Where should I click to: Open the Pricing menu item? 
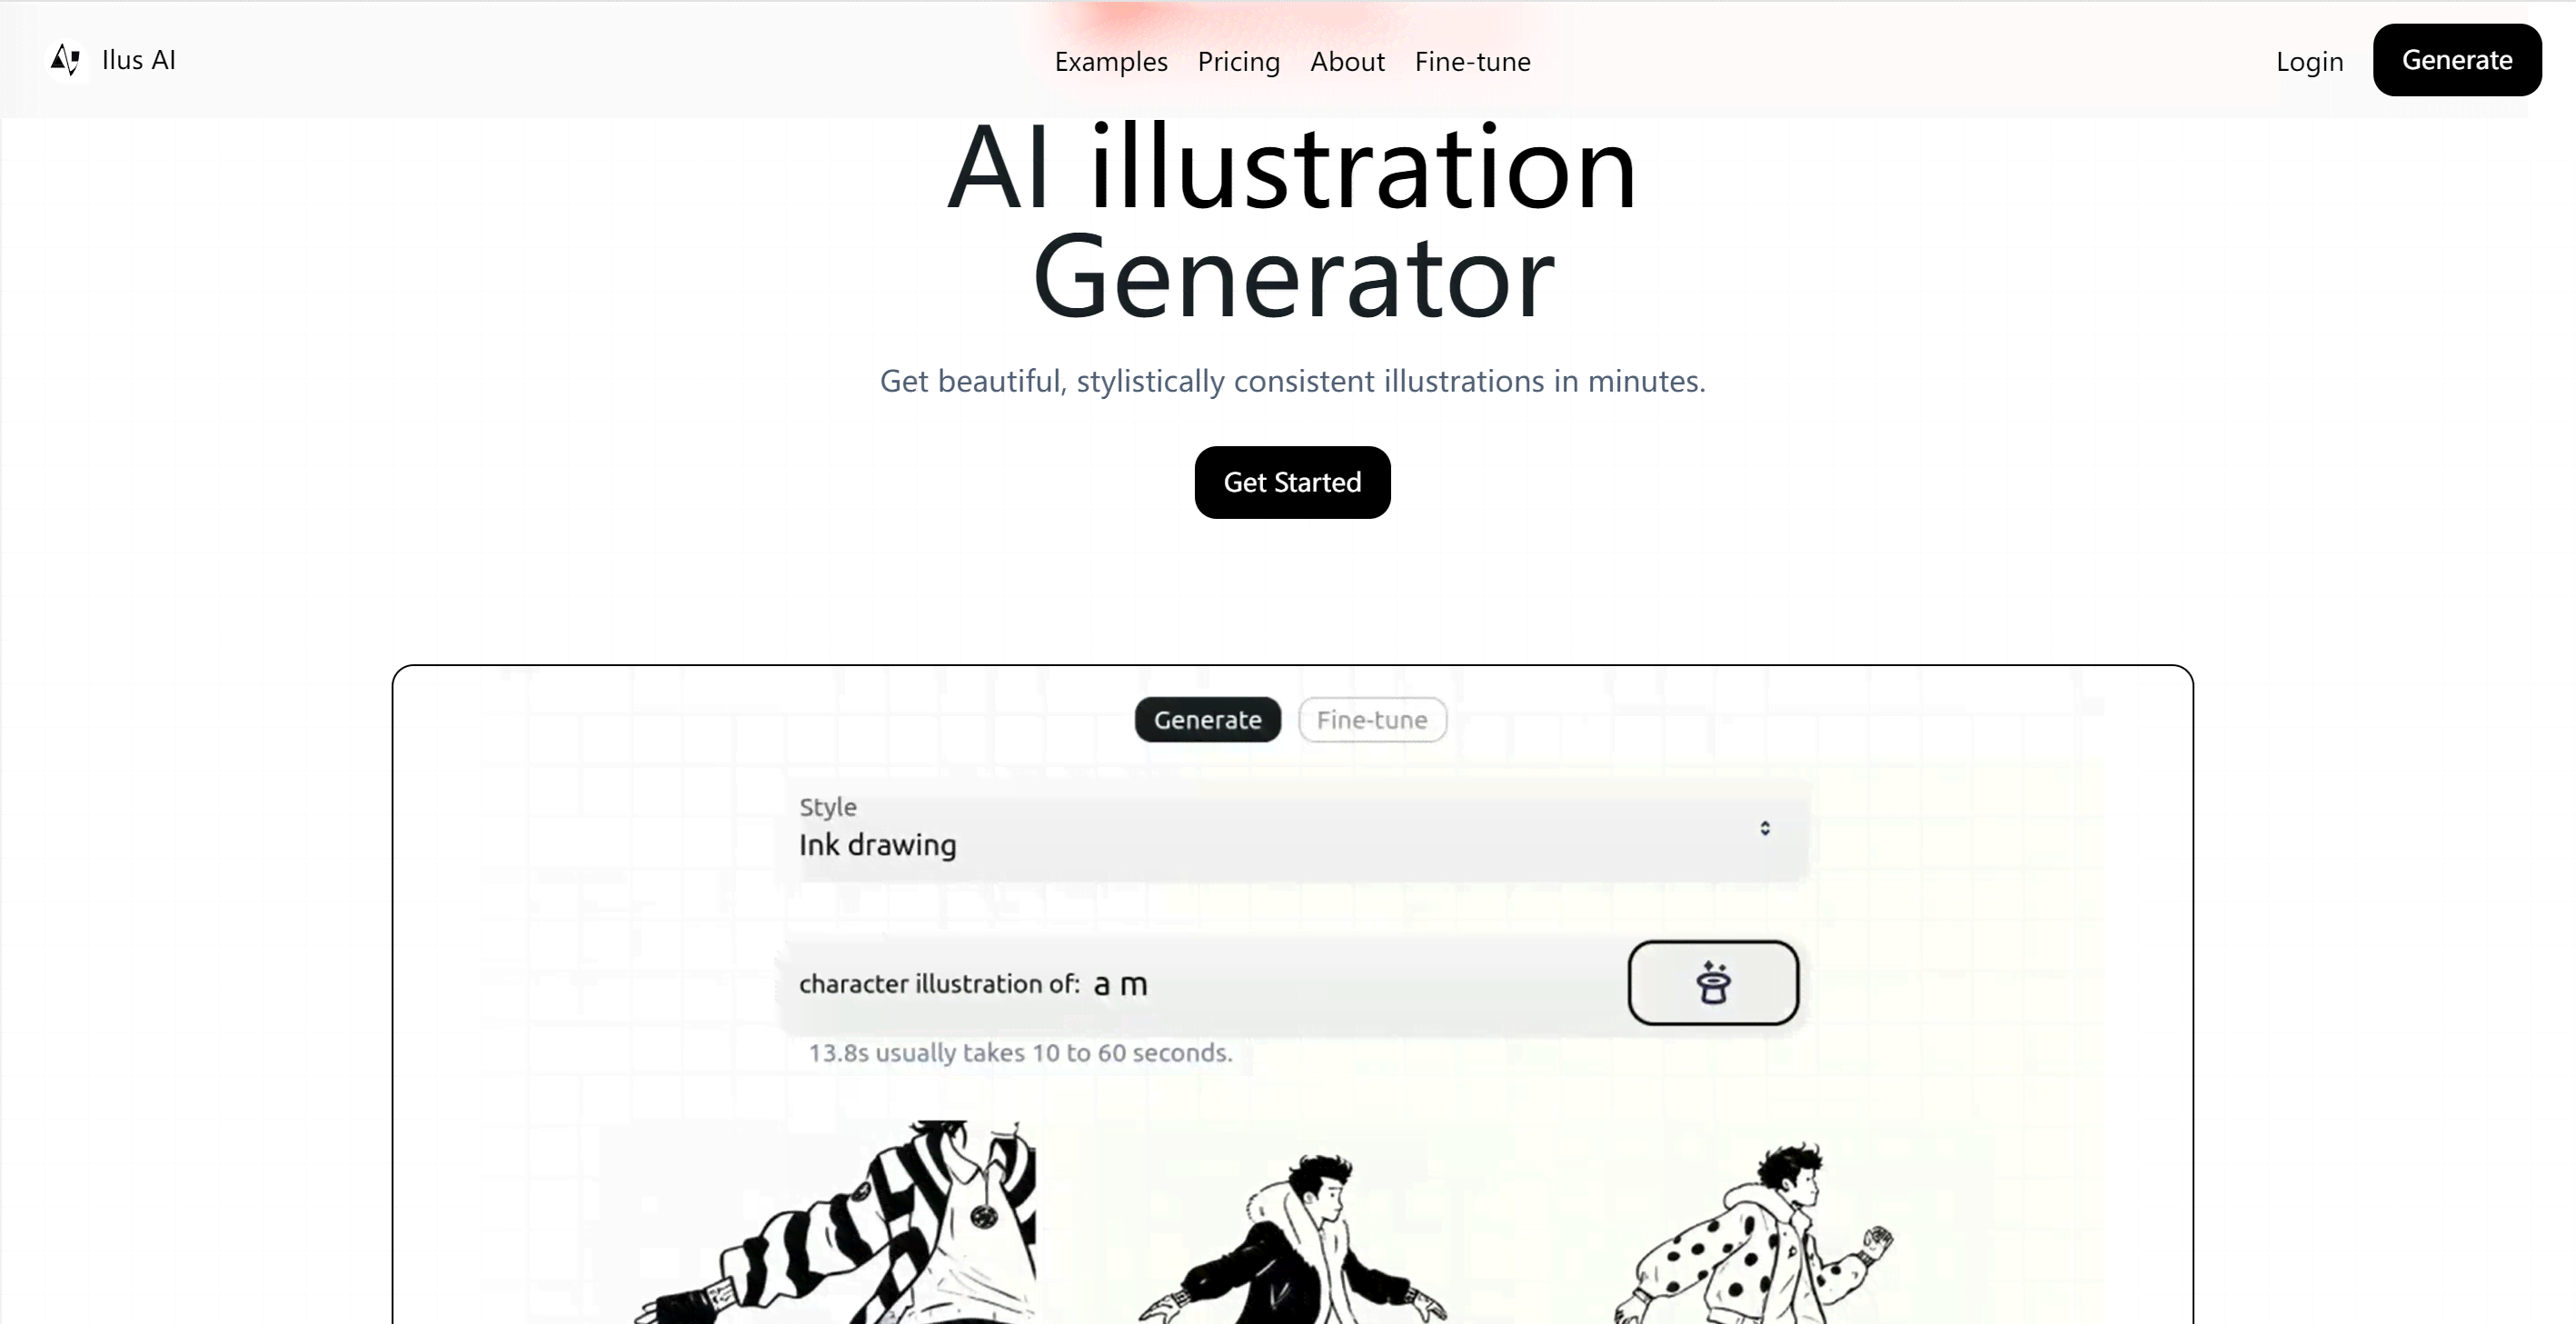coord(1239,61)
